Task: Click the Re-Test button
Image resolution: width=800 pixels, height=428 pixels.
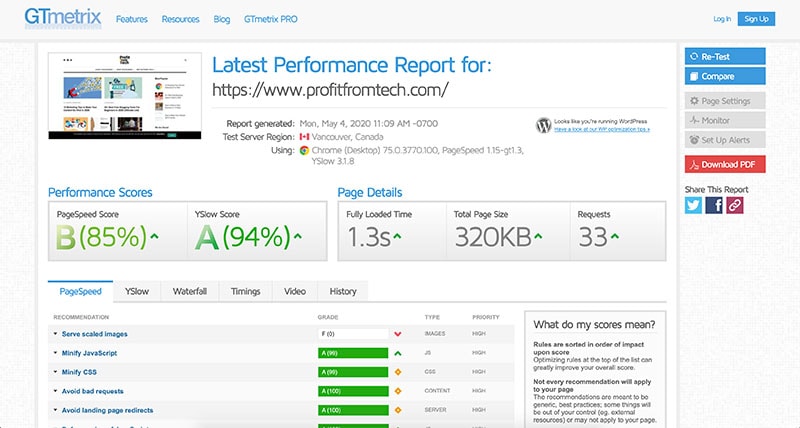Action: [x=725, y=57]
